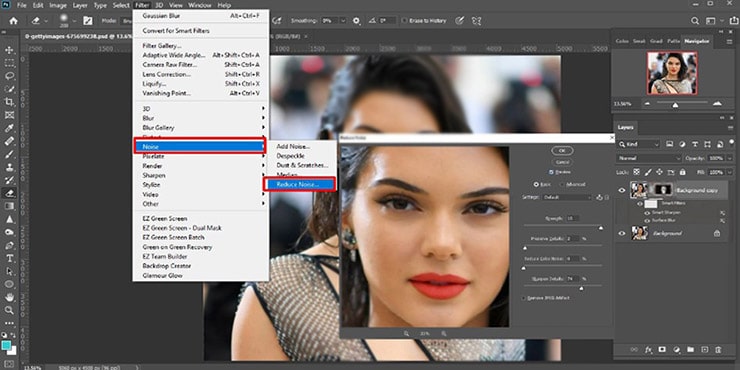
Task: Click the Home icon in options bar
Action: point(13,21)
